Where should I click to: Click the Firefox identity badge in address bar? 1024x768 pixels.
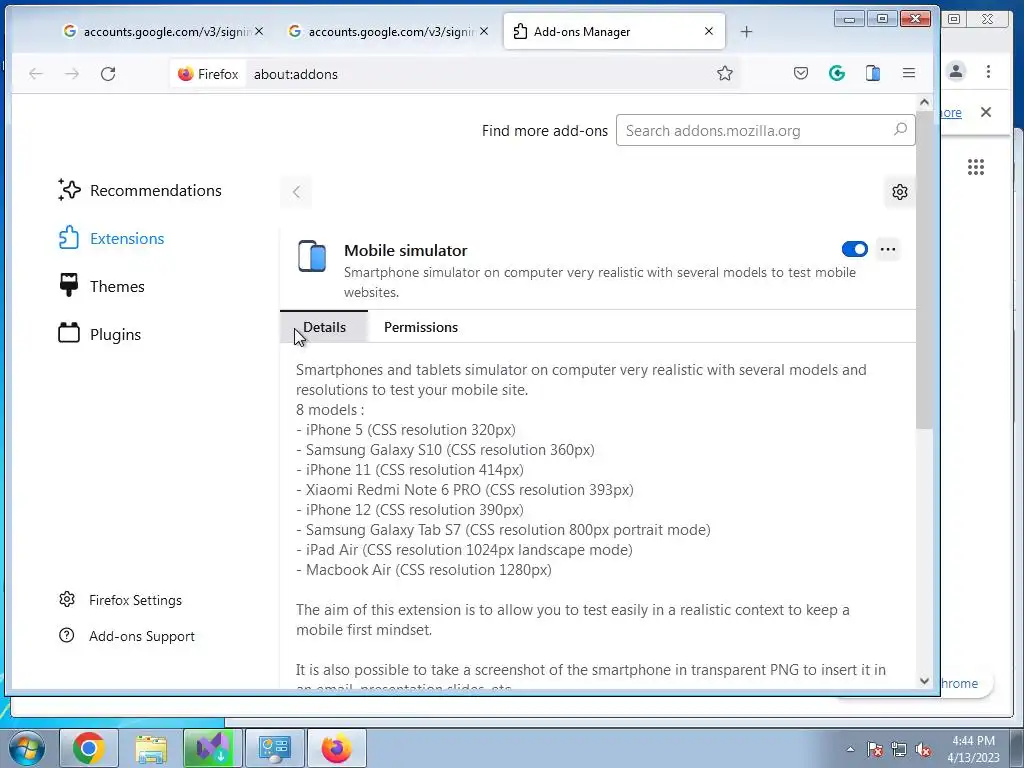coord(208,74)
